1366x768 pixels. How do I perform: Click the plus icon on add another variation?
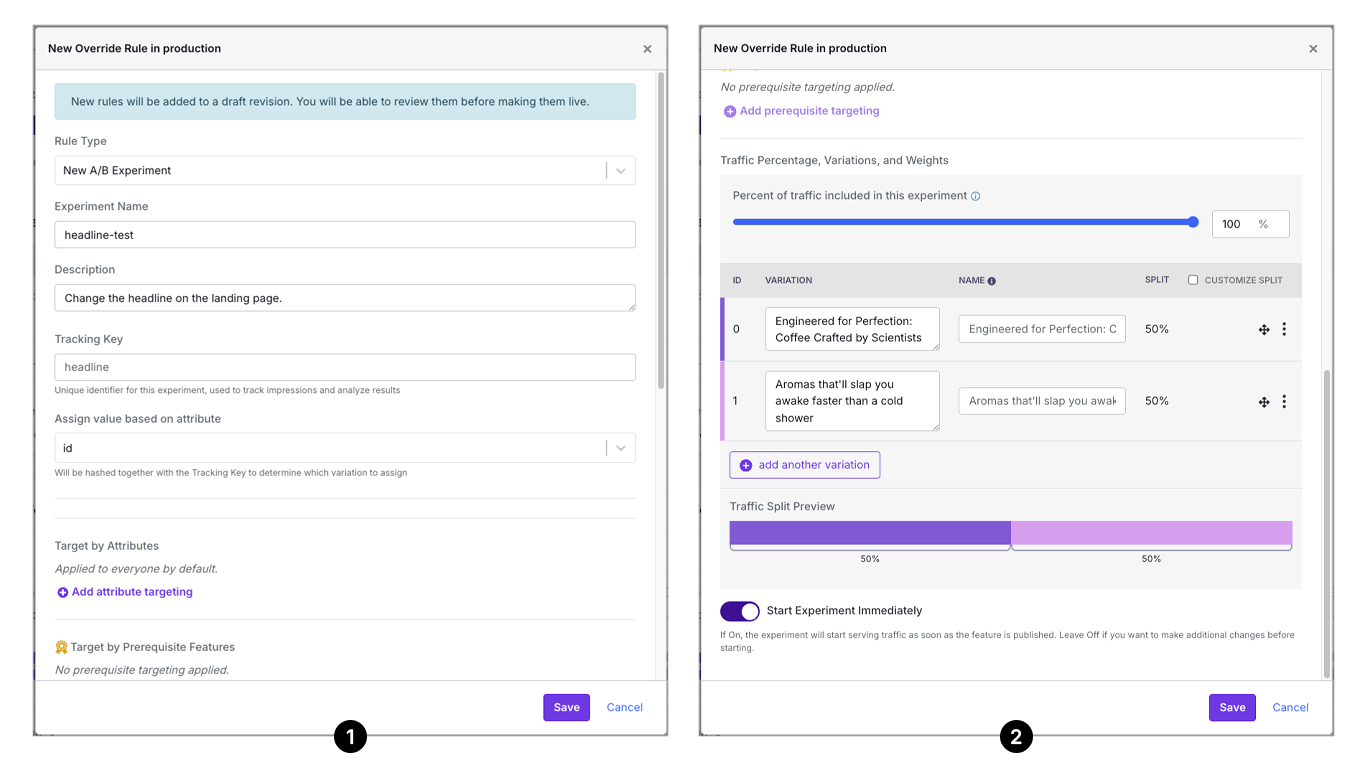(x=745, y=464)
